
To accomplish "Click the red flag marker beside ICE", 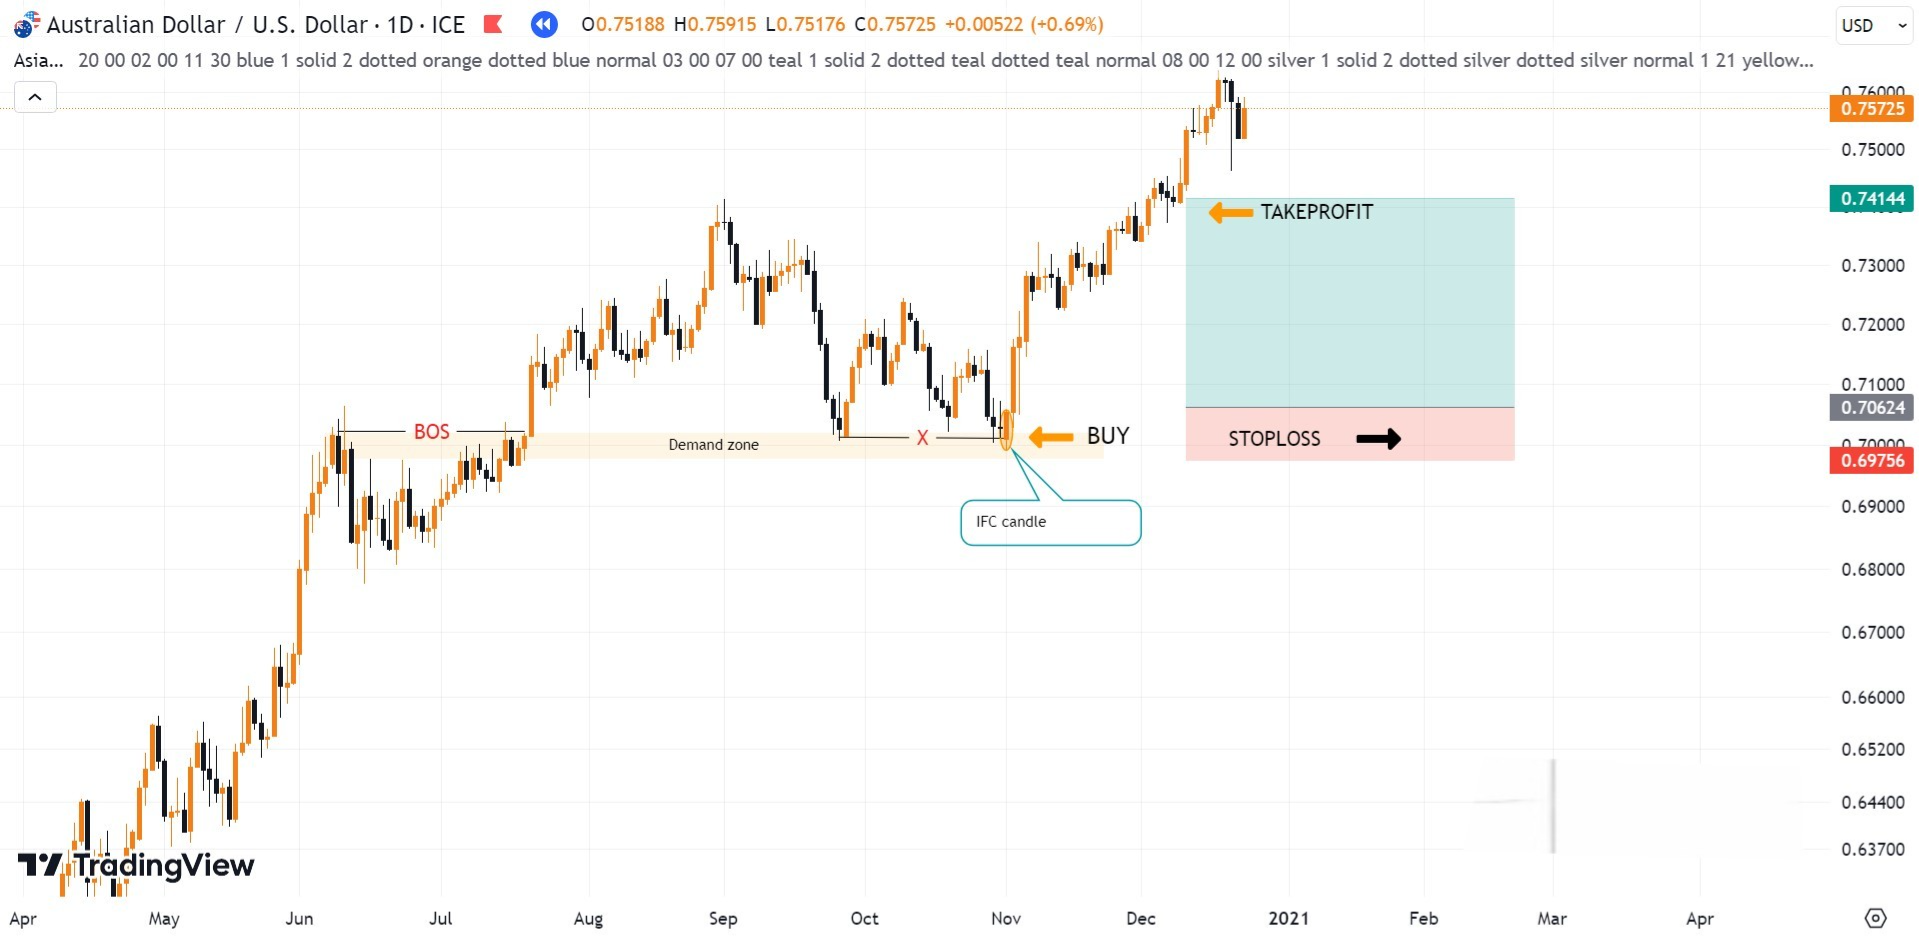I will [x=492, y=25].
